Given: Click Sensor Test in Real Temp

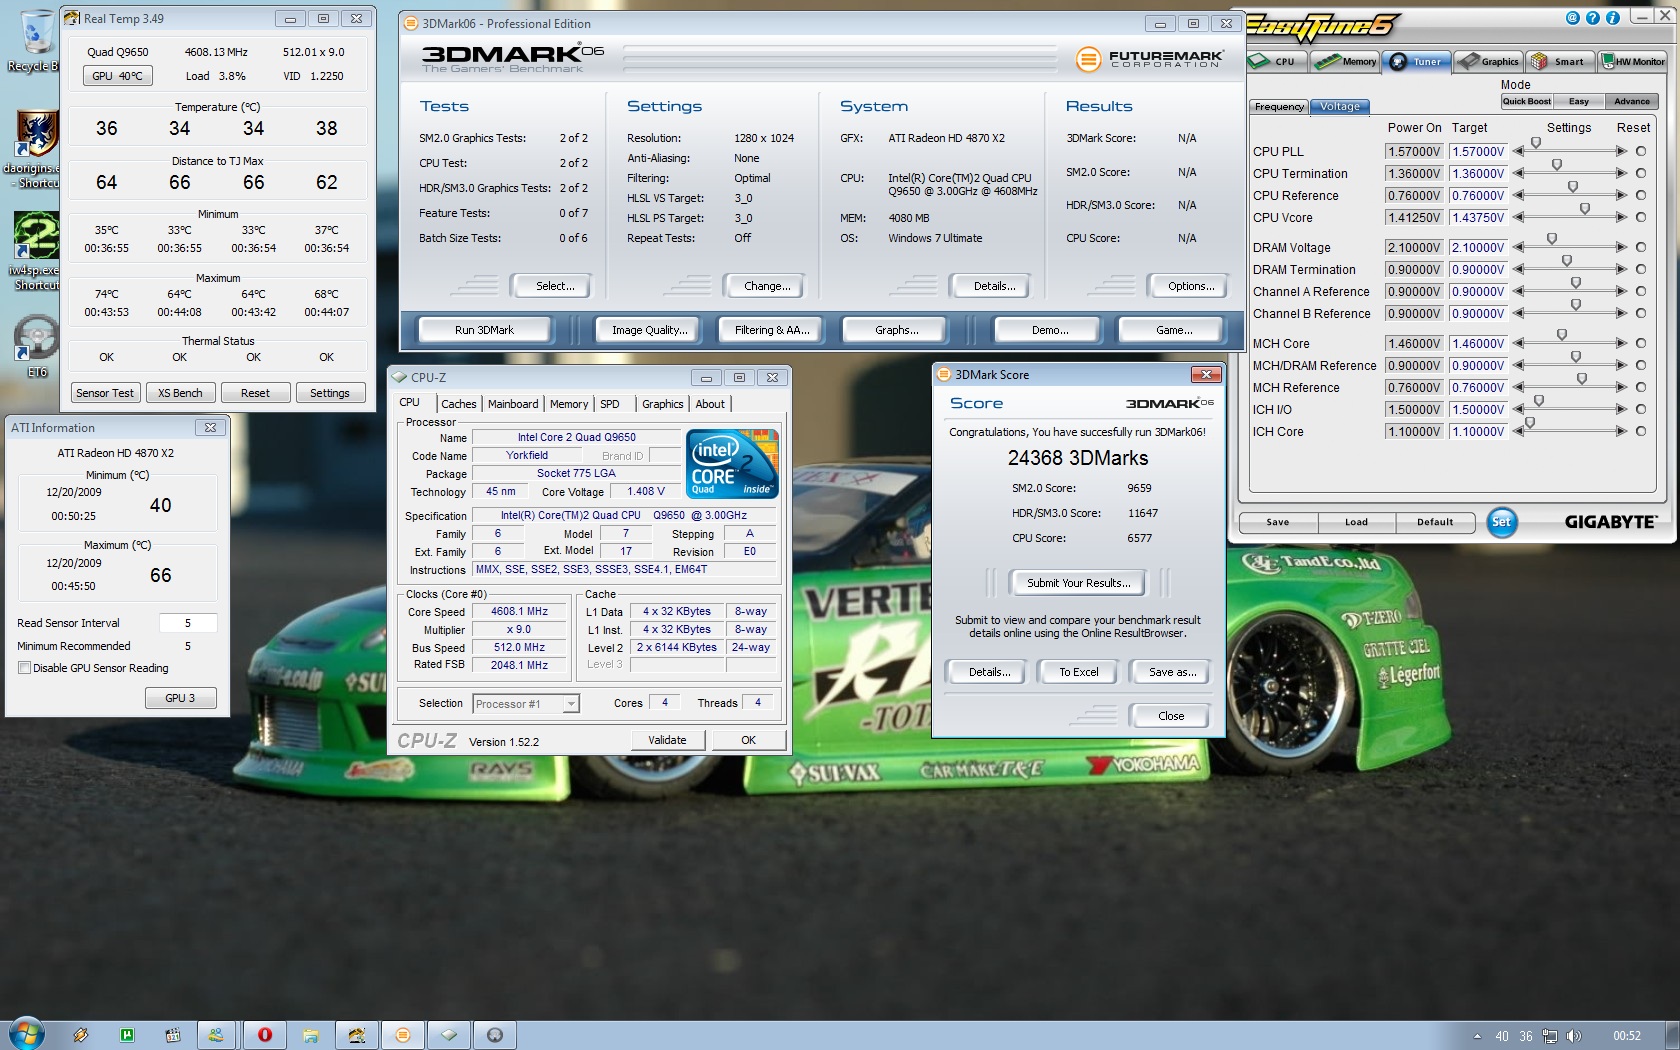Looking at the screenshot, I should [105, 393].
